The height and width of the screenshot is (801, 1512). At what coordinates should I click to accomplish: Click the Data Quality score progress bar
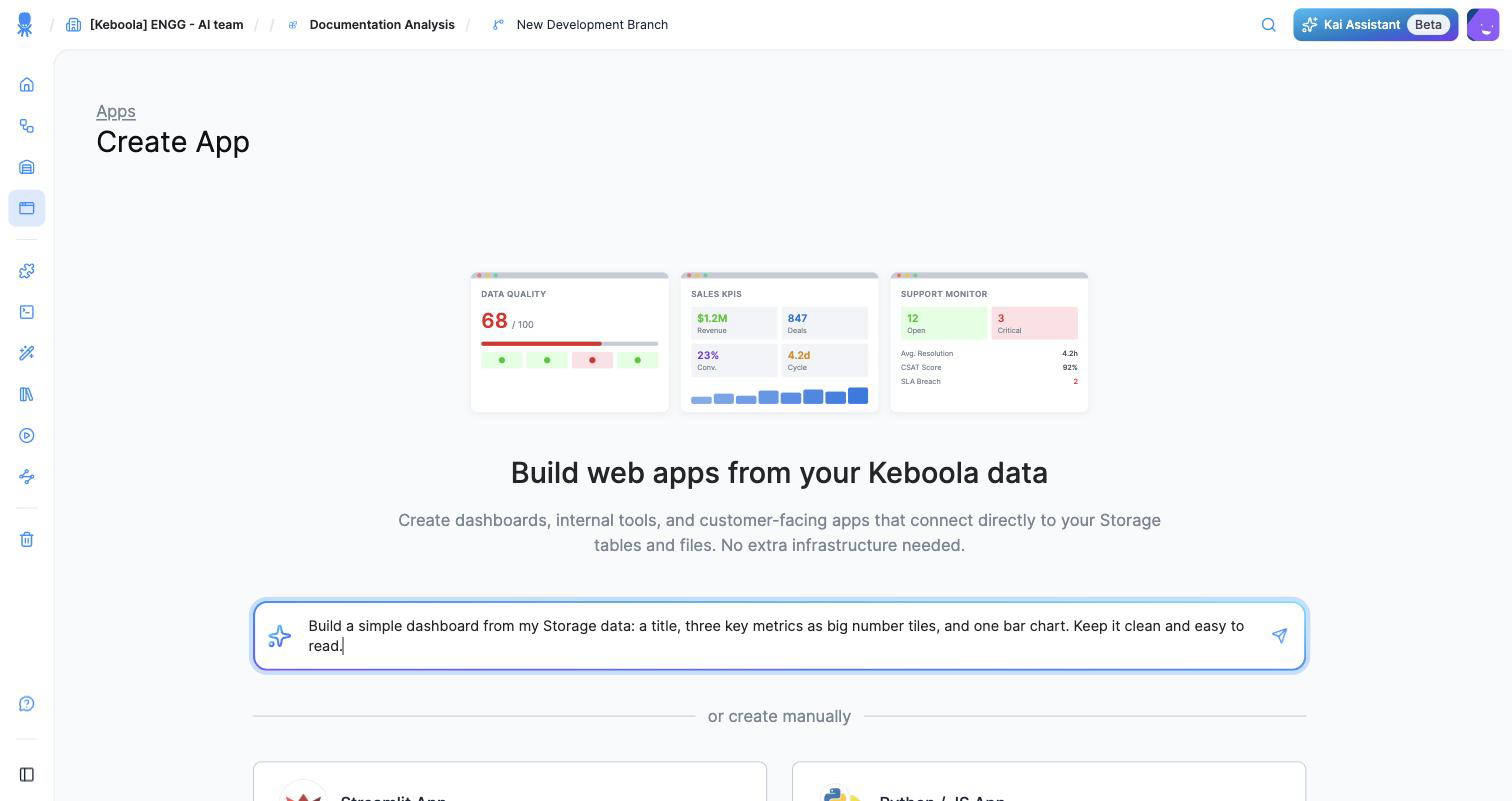(x=570, y=344)
